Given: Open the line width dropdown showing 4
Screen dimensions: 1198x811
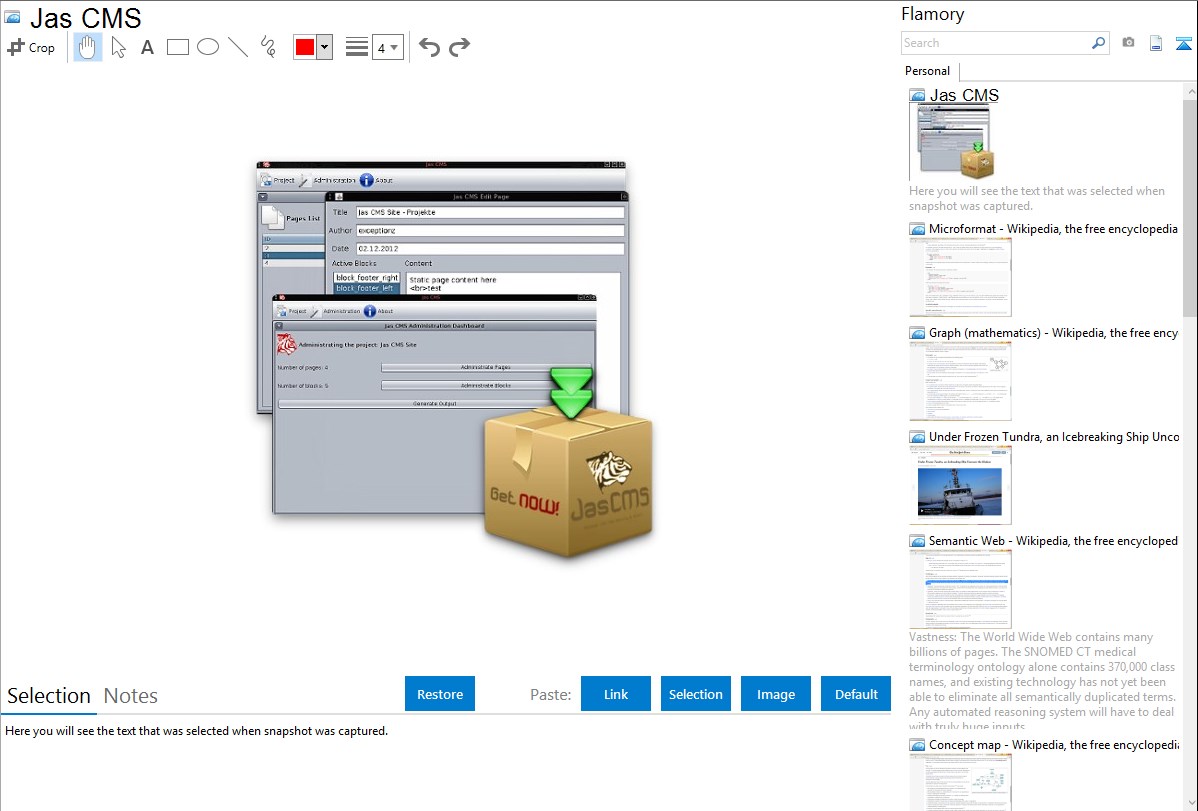Looking at the screenshot, I should pyautogui.click(x=387, y=48).
